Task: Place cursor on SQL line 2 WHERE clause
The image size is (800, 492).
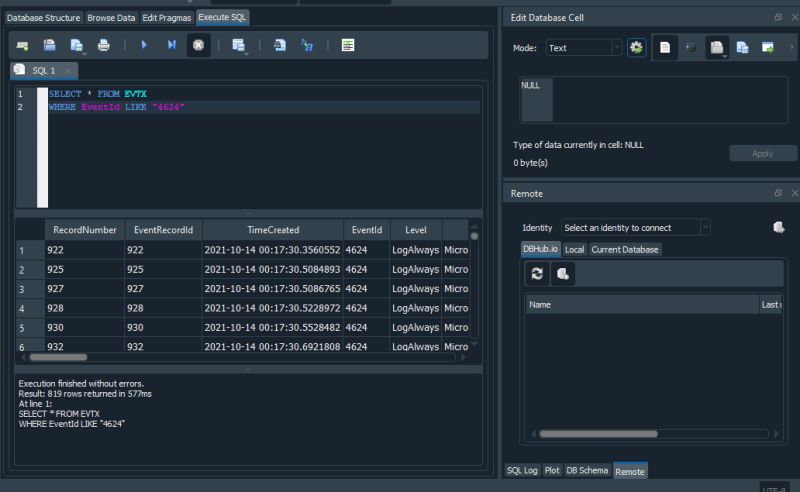Action: [x=116, y=107]
